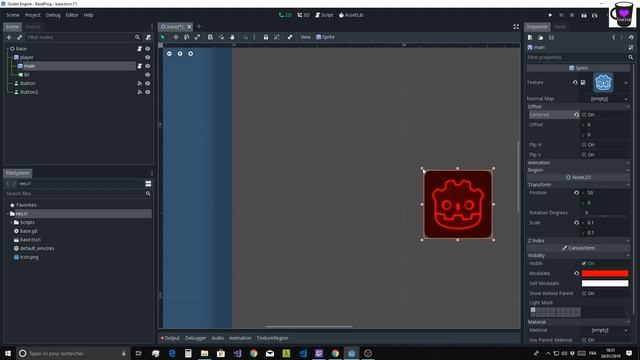This screenshot has width=640, height=360.
Task: Toggle visibility of player node
Action: click(x=148, y=58)
